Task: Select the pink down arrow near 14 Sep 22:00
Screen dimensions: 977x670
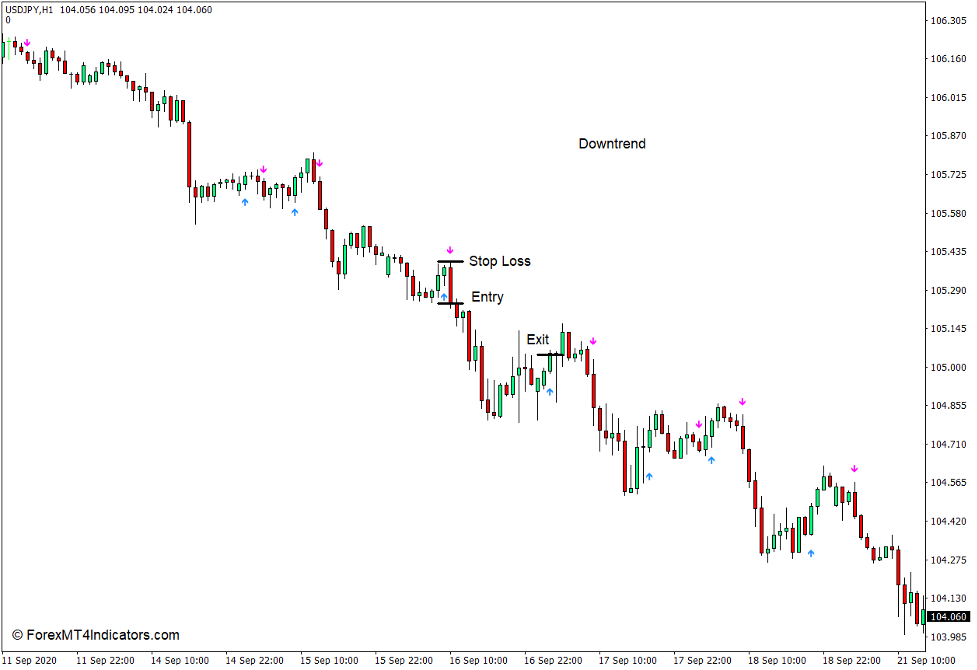Action: pyautogui.click(x=263, y=169)
